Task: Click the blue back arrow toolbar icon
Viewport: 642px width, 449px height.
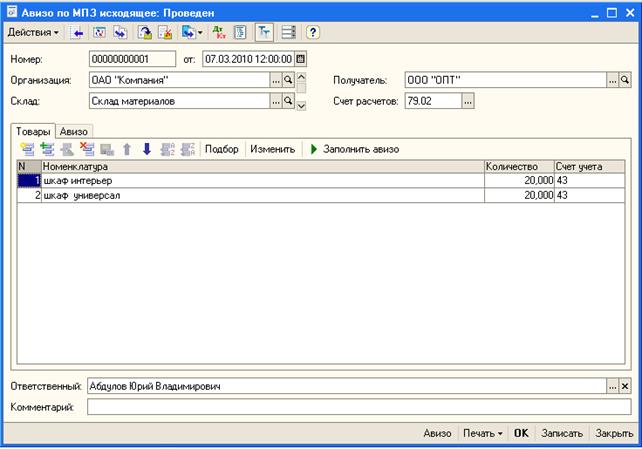Action: click(x=77, y=33)
